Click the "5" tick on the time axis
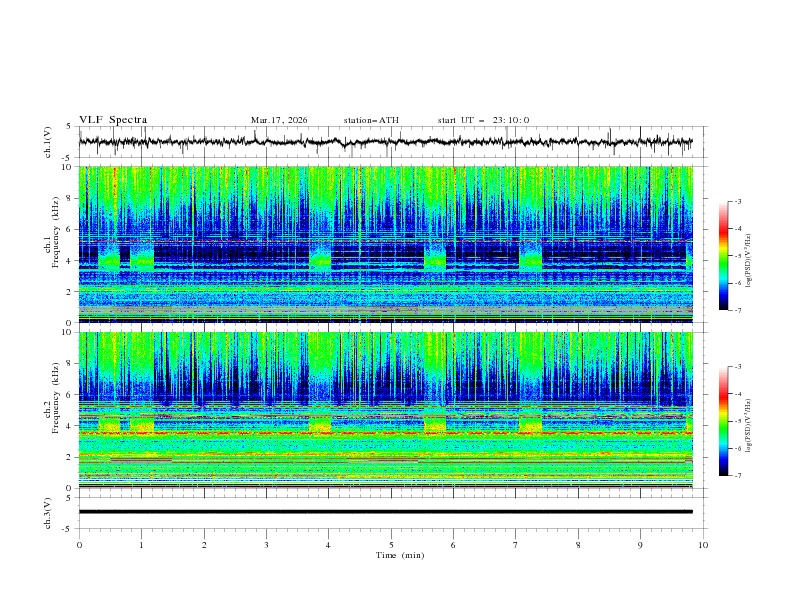The height and width of the screenshot is (612, 792). coord(391,545)
